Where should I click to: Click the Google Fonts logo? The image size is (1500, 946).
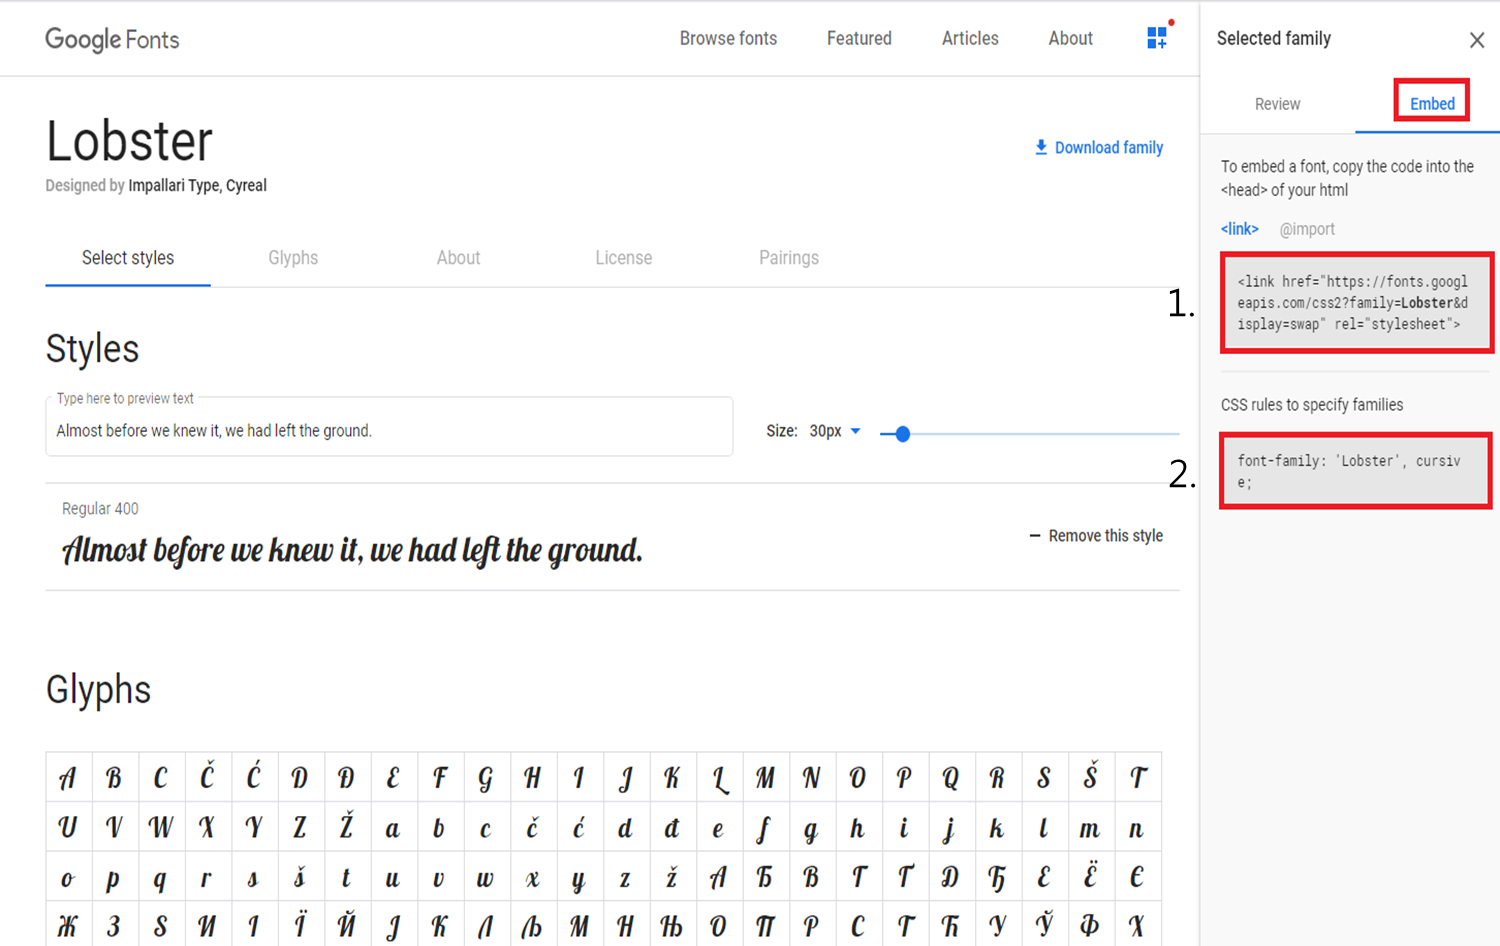point(112,39)
